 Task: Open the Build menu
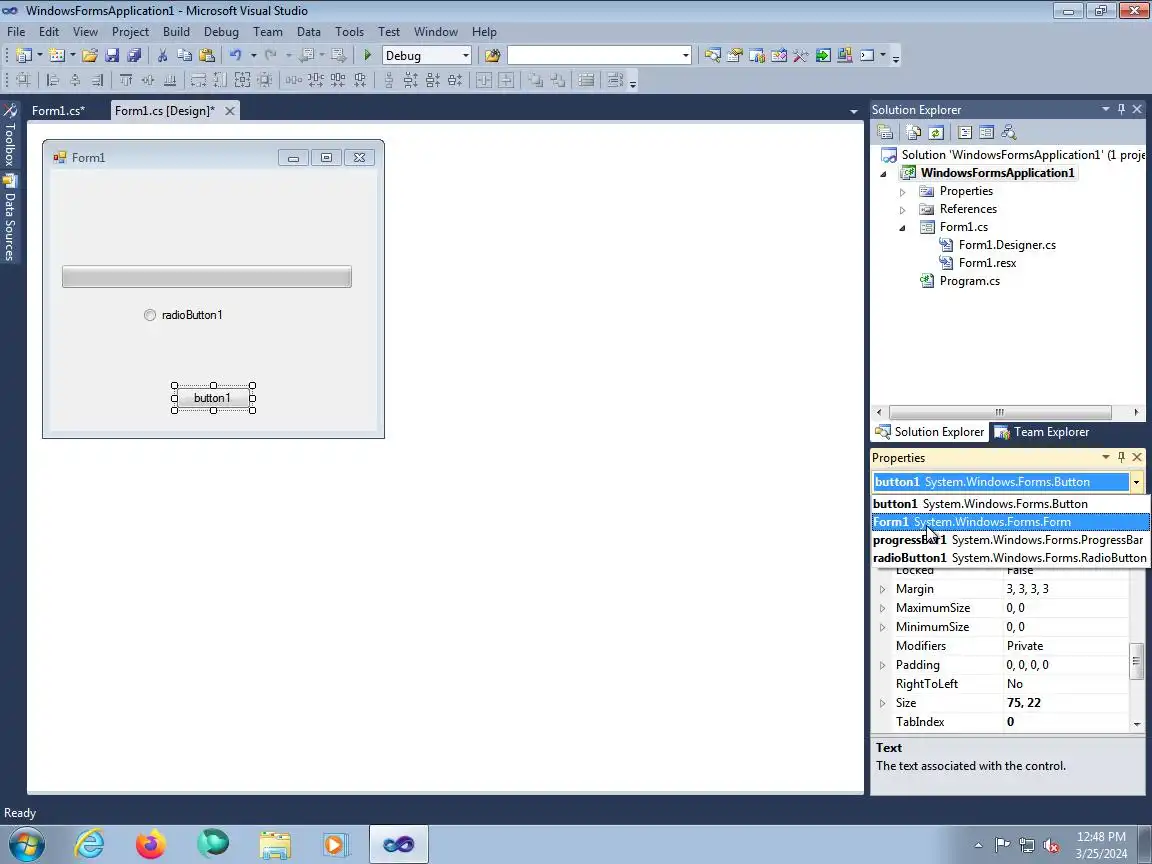pos(176,32)
